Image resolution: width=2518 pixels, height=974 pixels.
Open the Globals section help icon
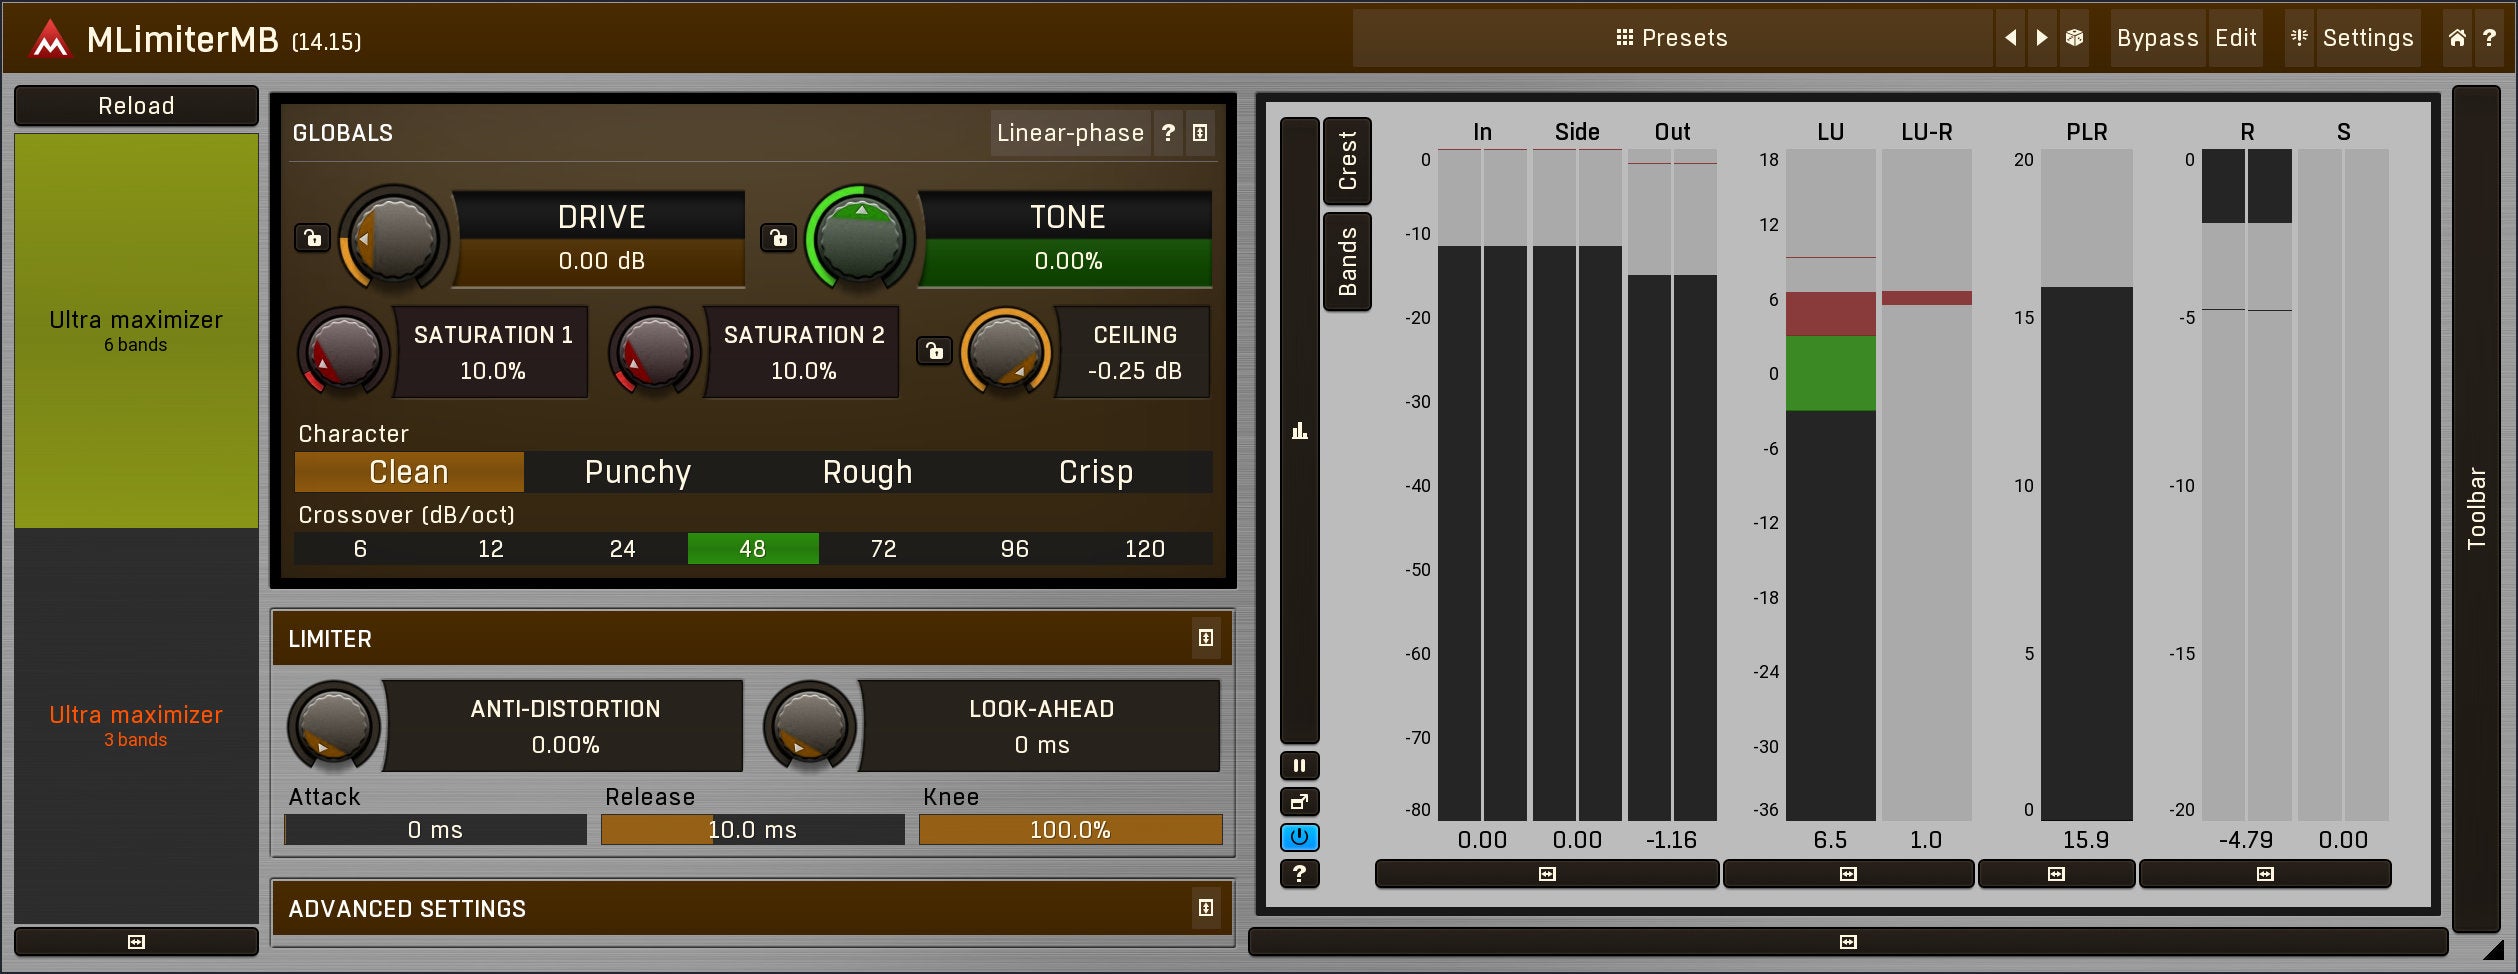(1168, 133)
